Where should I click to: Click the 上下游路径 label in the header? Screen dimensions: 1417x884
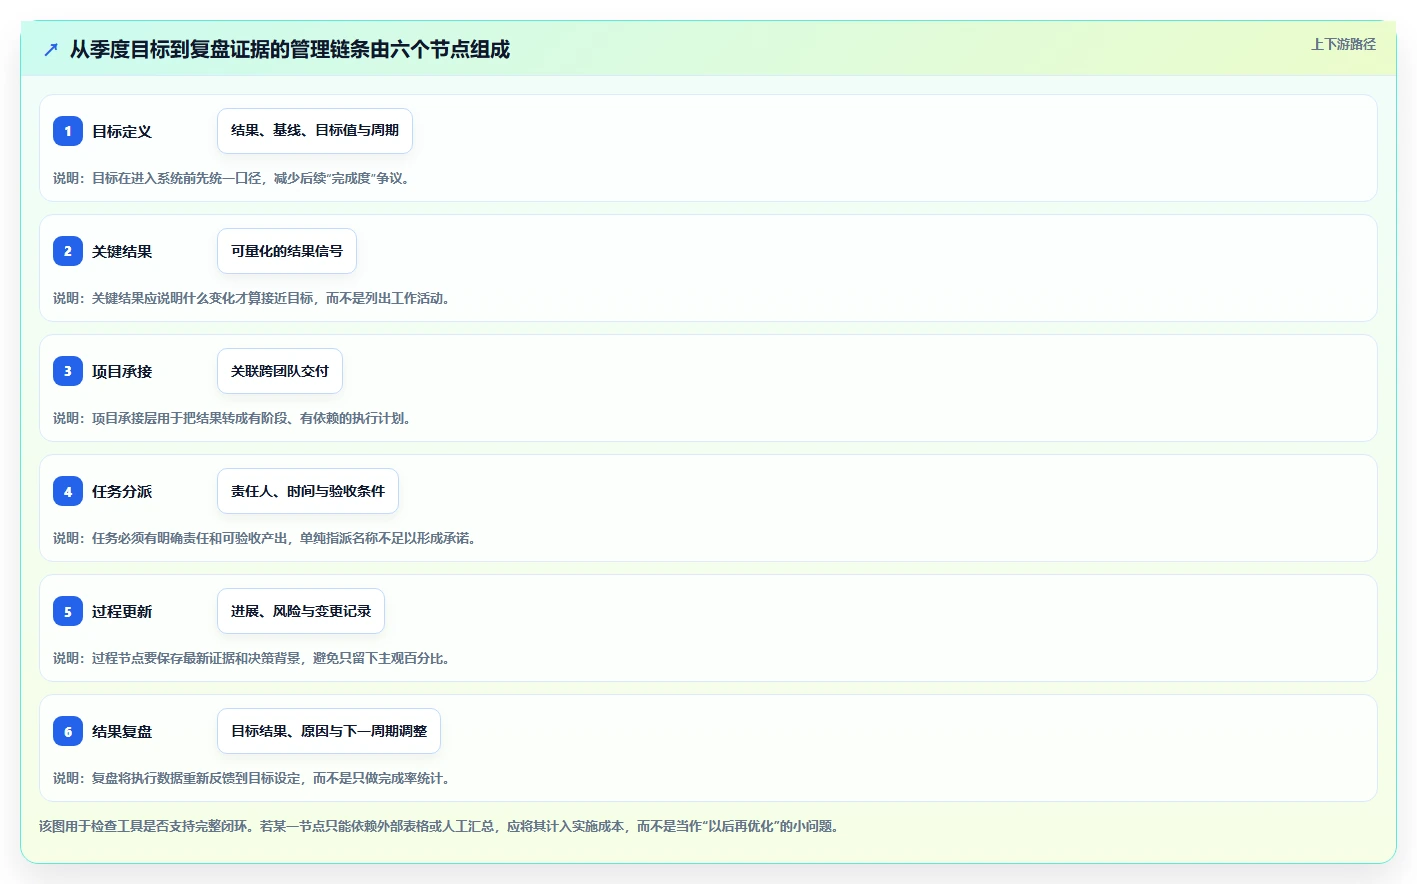click(x=1343, y=44)
